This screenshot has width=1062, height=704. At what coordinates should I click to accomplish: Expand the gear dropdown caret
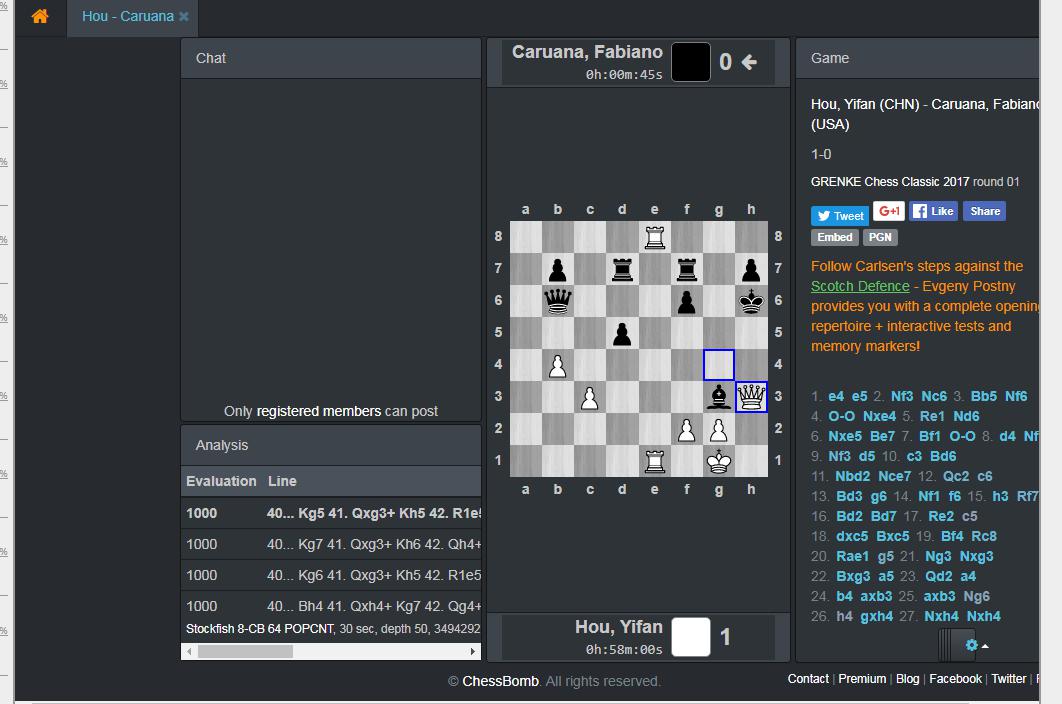[x=985, y=646]
